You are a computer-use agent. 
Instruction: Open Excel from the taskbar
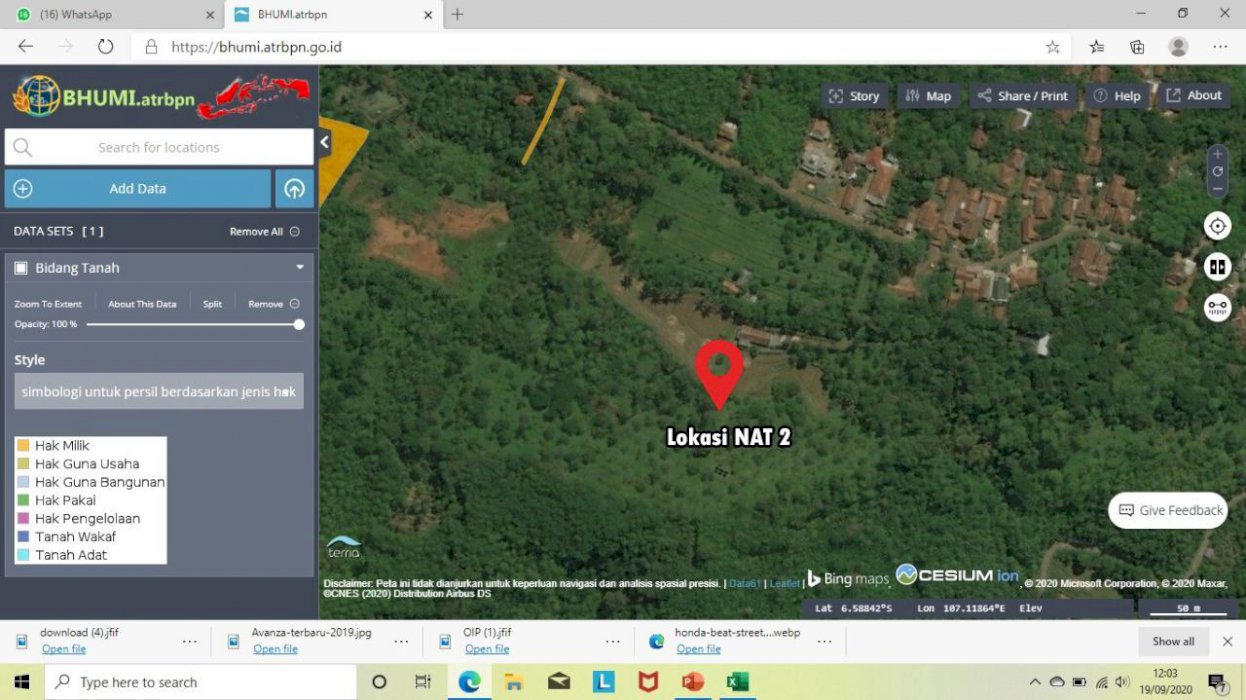[x=738, y=682]
